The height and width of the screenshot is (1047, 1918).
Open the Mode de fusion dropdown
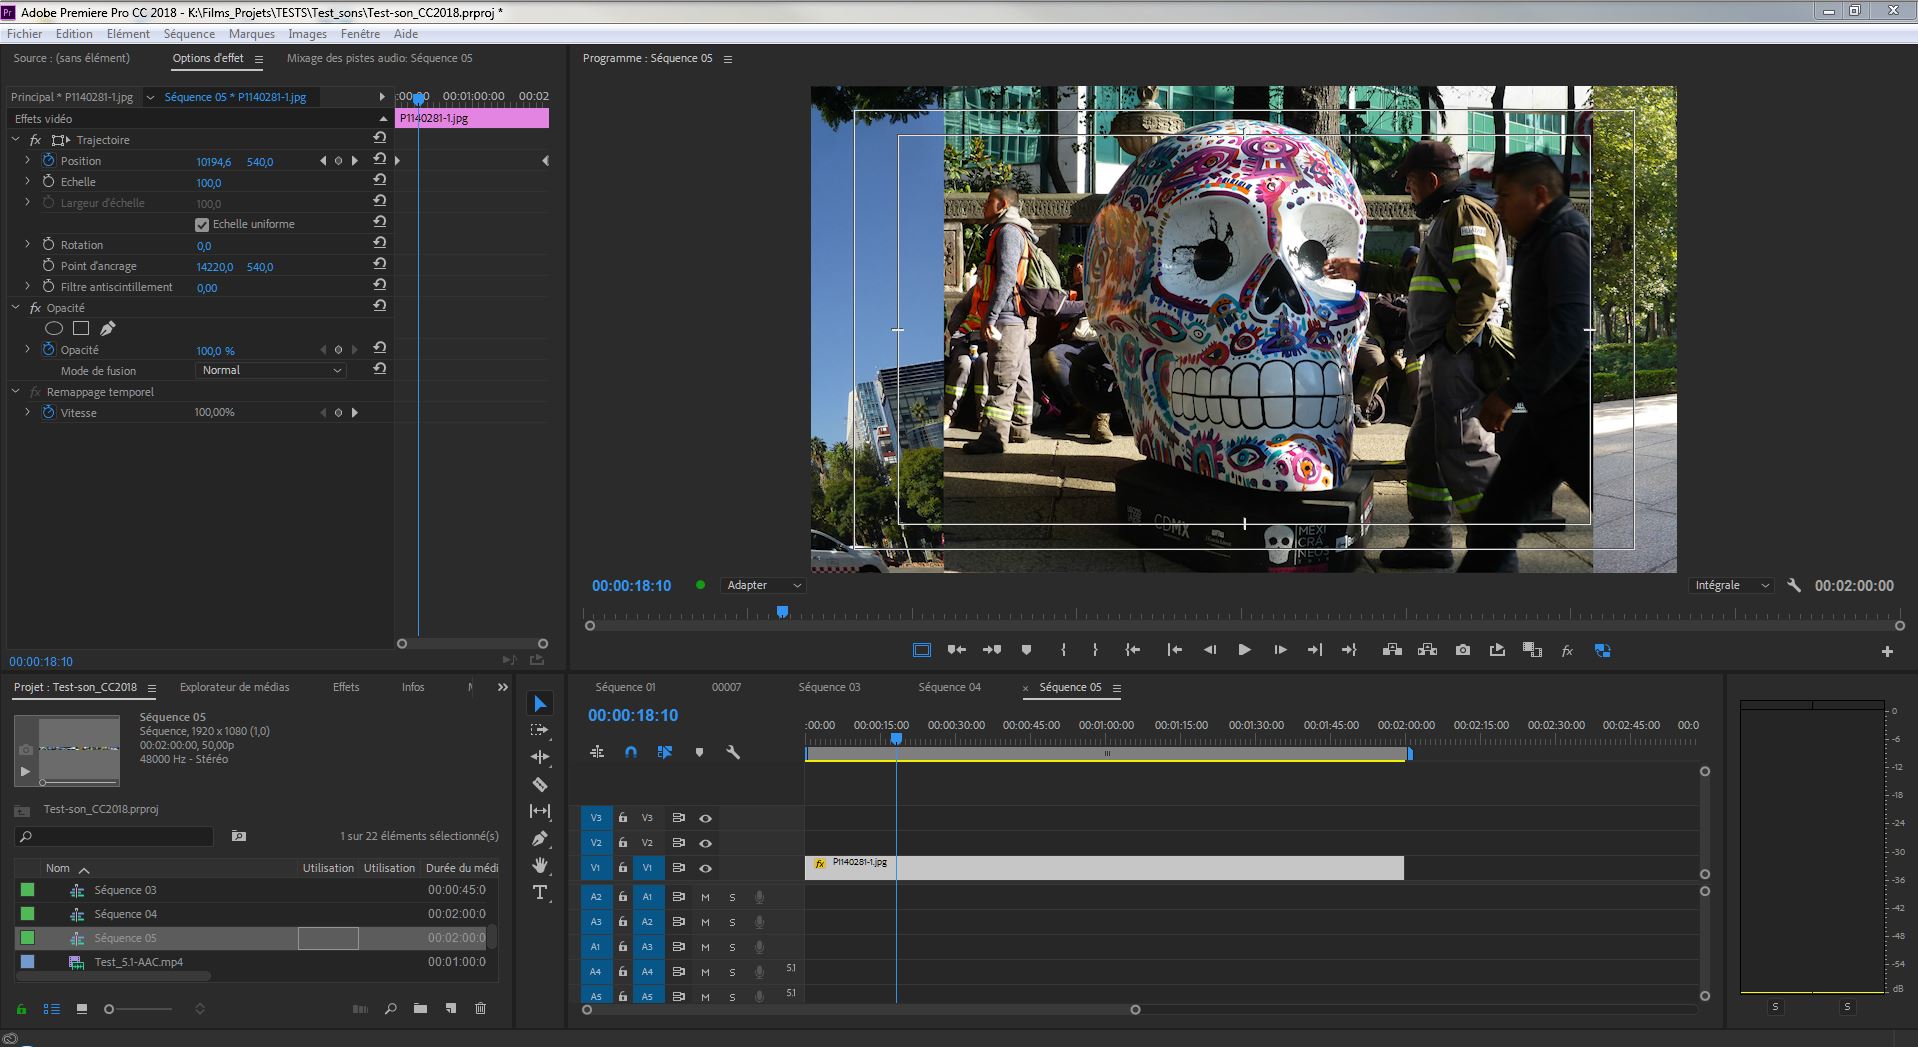click(270, 370)
